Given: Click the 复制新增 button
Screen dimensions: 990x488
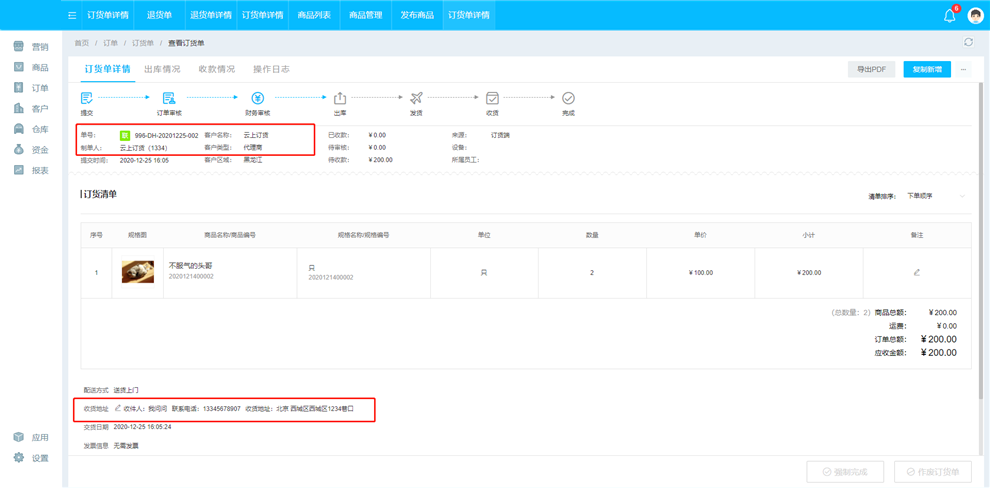Looking at the screenshot, I should pos(926,69).
